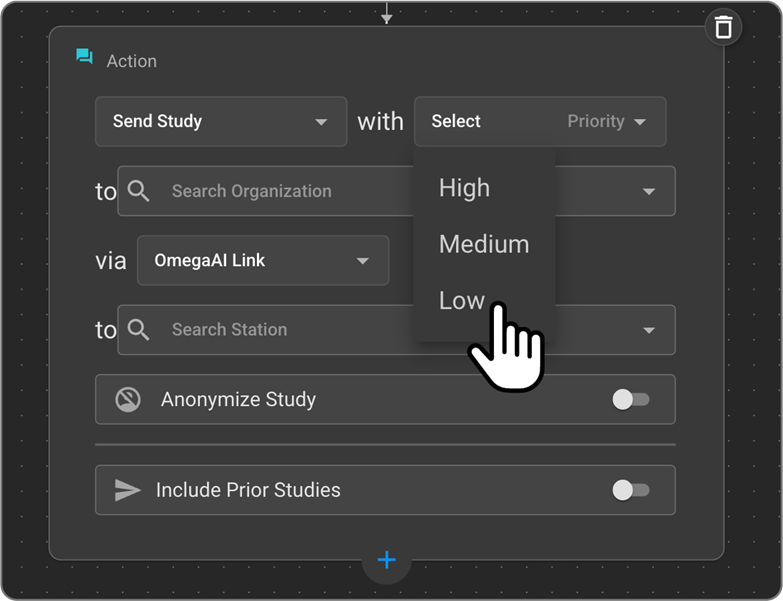Click the trash delete icon
Viewport: 783px width, 601px height.
723,27
